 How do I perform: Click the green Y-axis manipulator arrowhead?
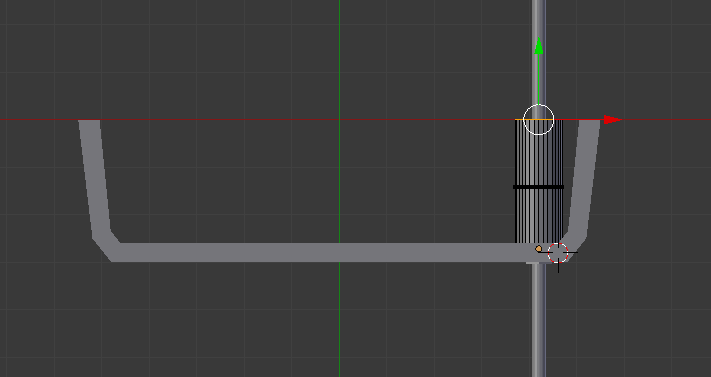[539, 46]
